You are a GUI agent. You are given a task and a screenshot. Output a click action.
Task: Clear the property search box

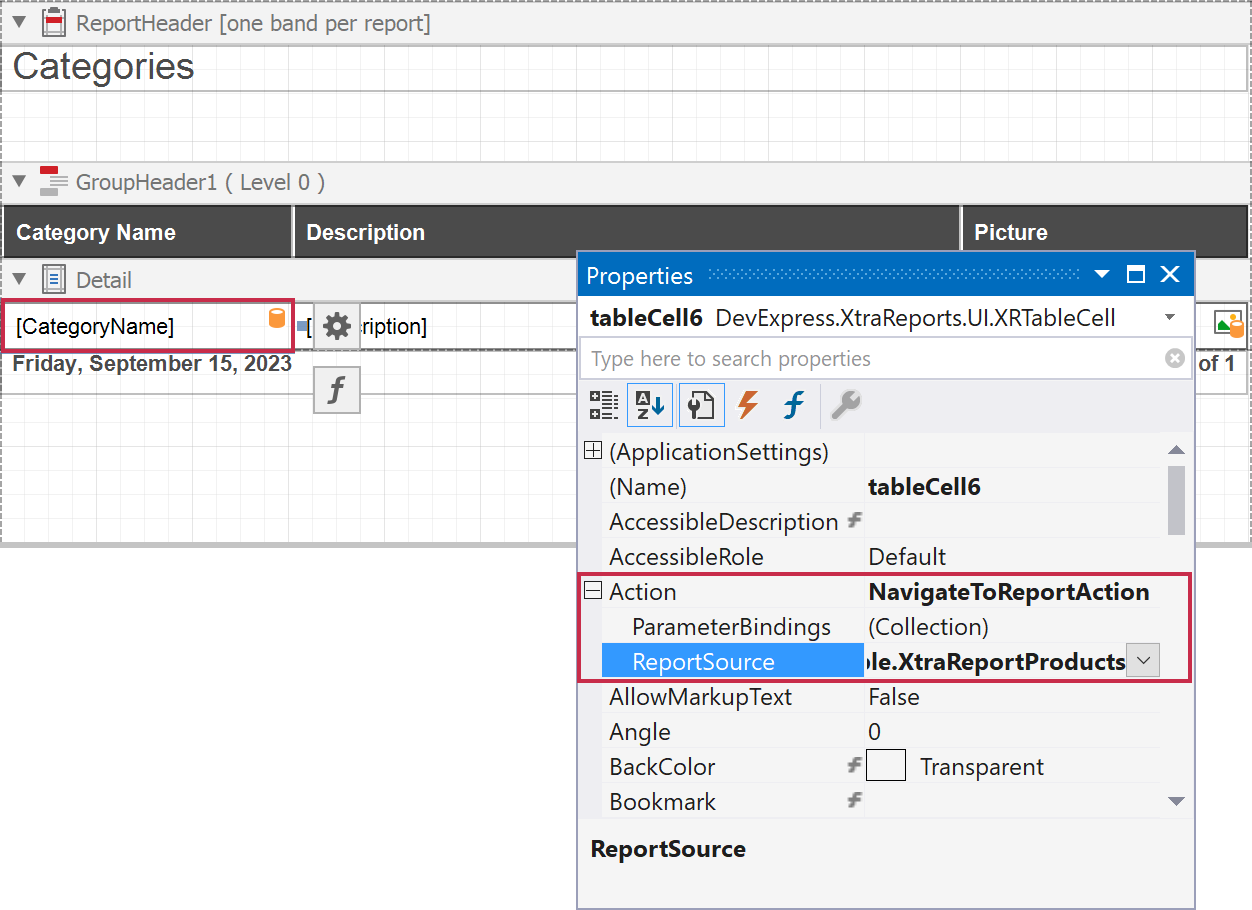pyautogui.click(x=1175, y=359)
